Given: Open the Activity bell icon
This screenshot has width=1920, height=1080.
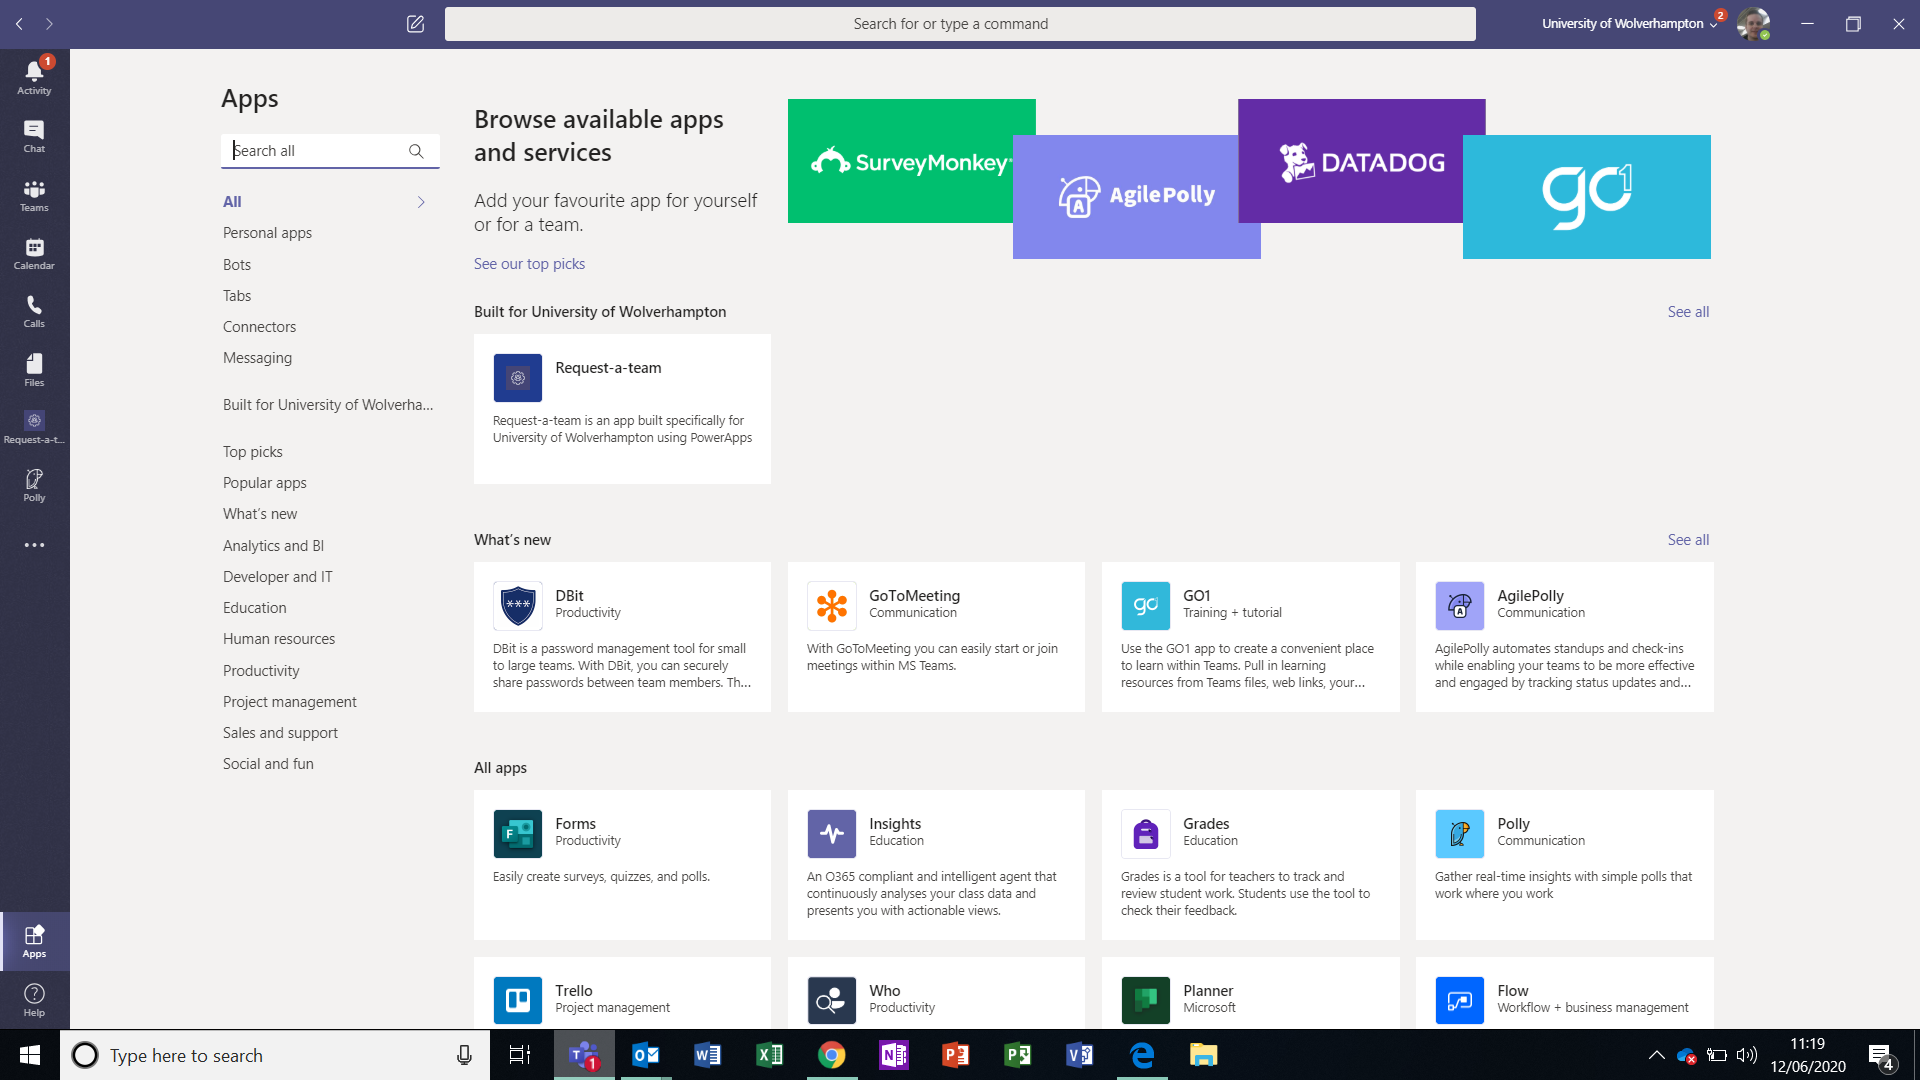Looking at the screenshot, I should 34,76.
